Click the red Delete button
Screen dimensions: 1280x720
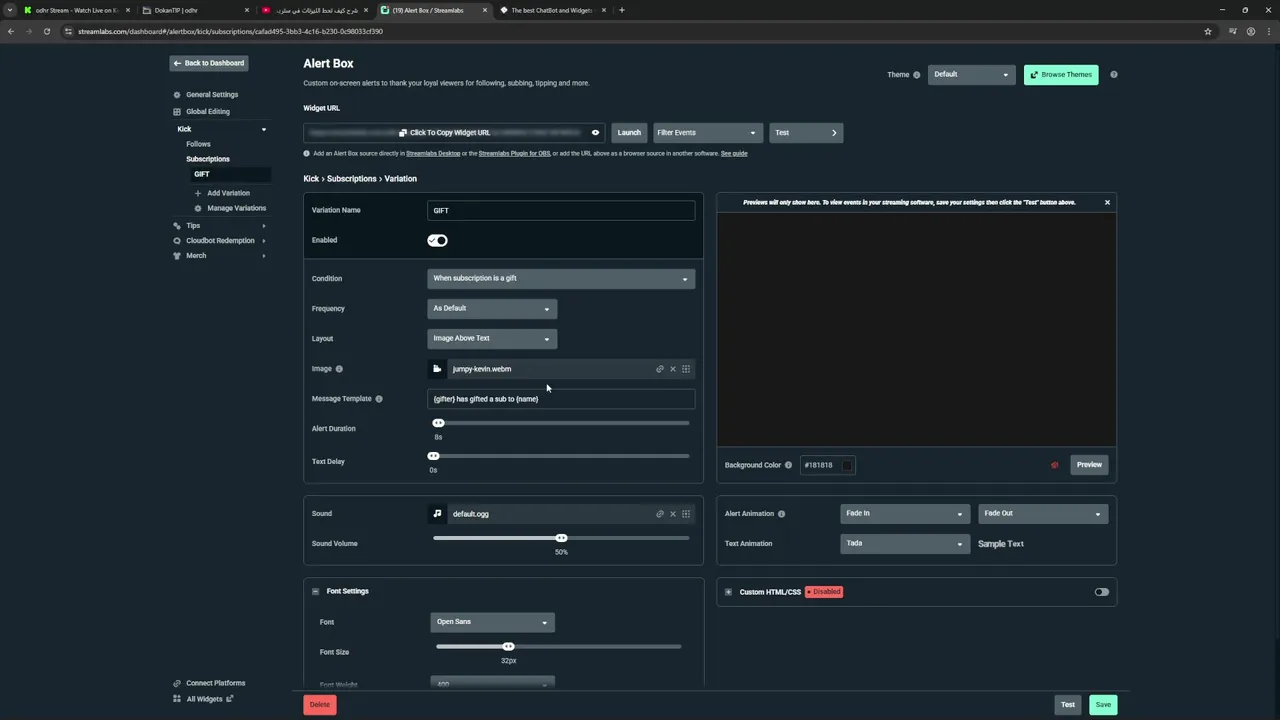[320, 705]
